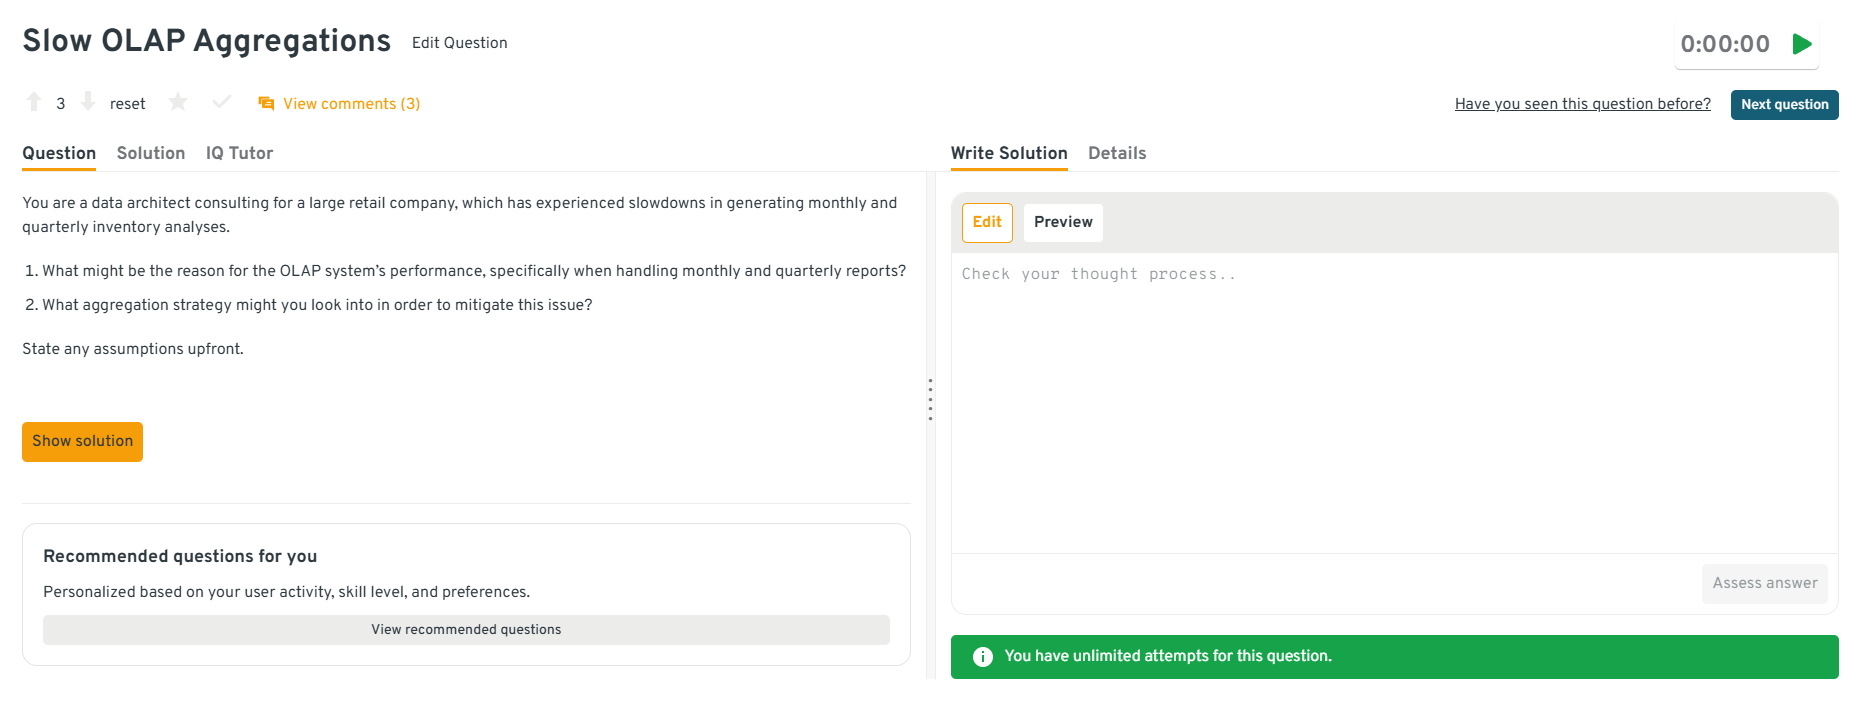1866x703 pixels.
Task: Click the info icon in green banner
Action: point(983,657)
